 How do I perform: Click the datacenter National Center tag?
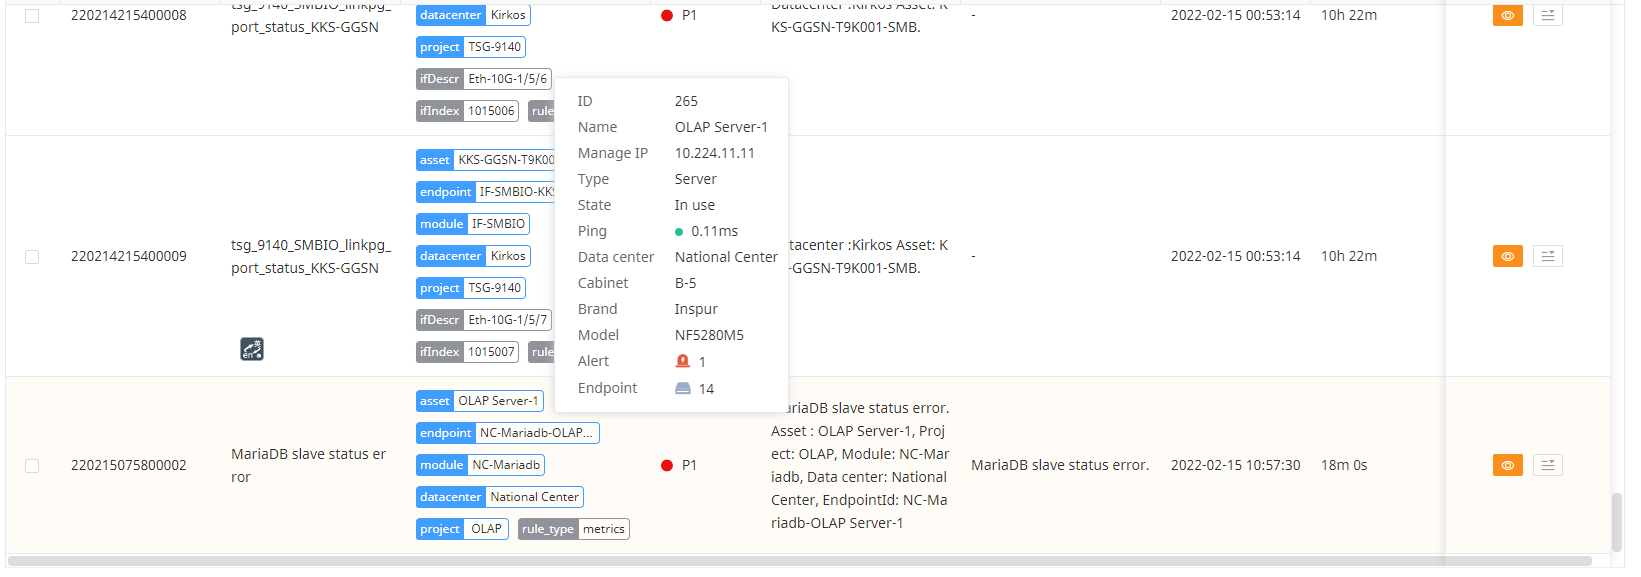[x=499, y=497]
